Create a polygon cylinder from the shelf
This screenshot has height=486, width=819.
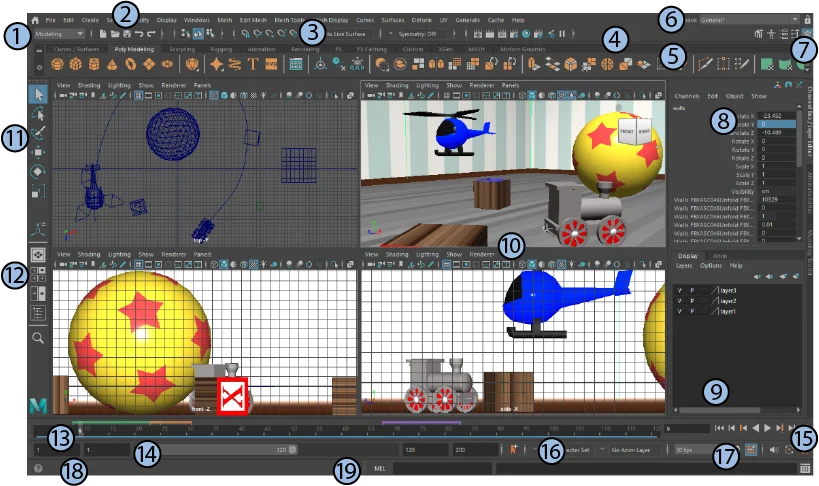click(x=94, y=64)
